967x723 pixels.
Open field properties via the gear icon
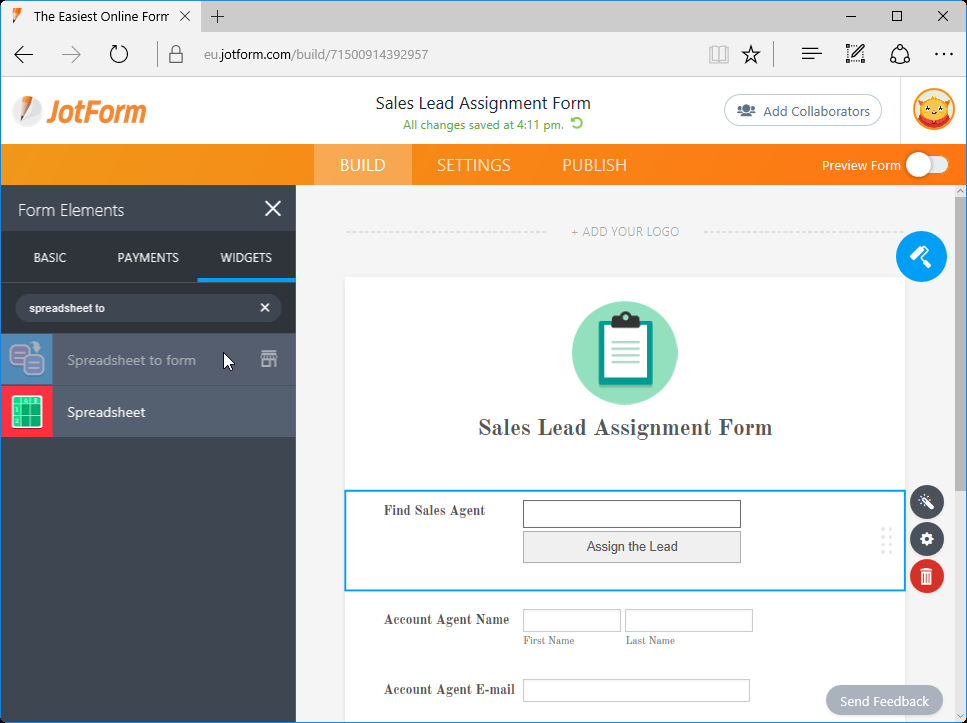click(926, 539)
